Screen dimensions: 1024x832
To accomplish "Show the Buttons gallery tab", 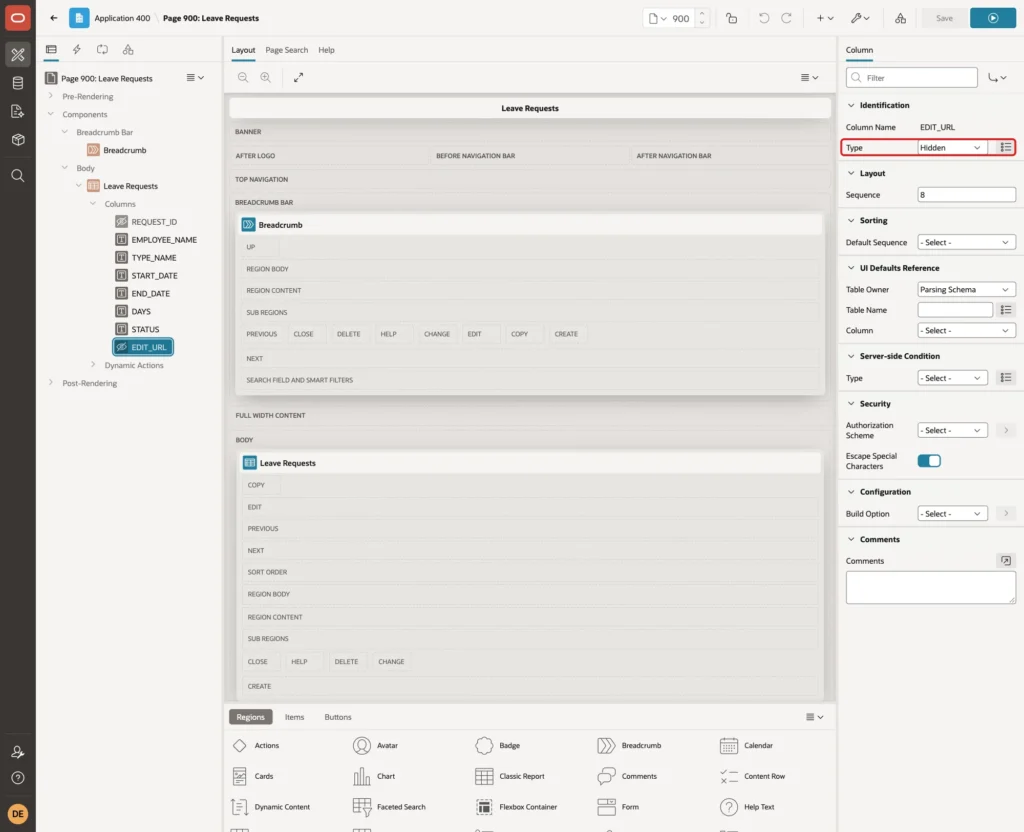I will click(338, 717).
